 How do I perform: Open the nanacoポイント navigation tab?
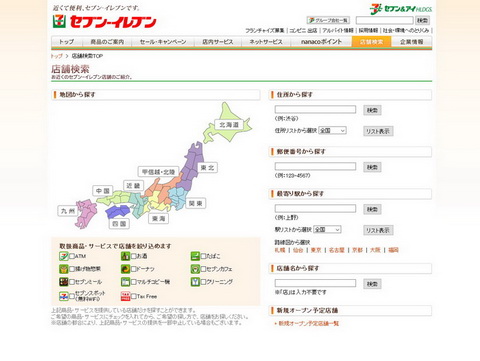[x=321, y=42]
